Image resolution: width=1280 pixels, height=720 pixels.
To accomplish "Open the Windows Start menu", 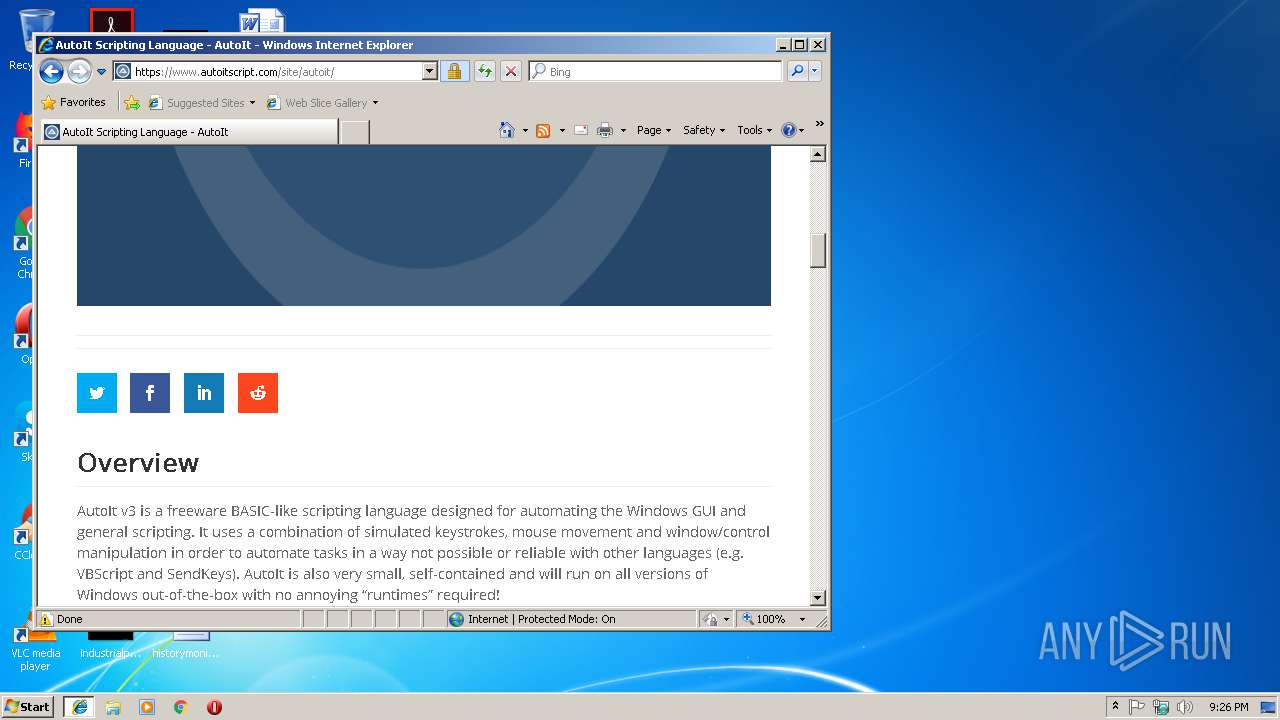I will coord(28,706).
